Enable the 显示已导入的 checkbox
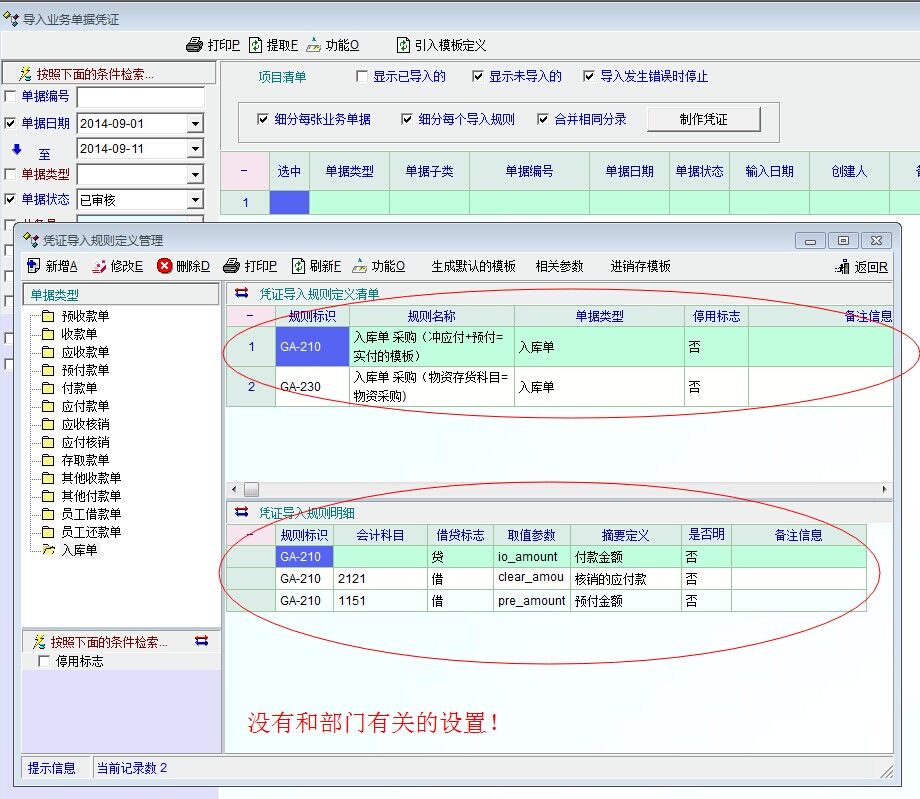Viewport: 920px width, 799px height. (363, 76)
